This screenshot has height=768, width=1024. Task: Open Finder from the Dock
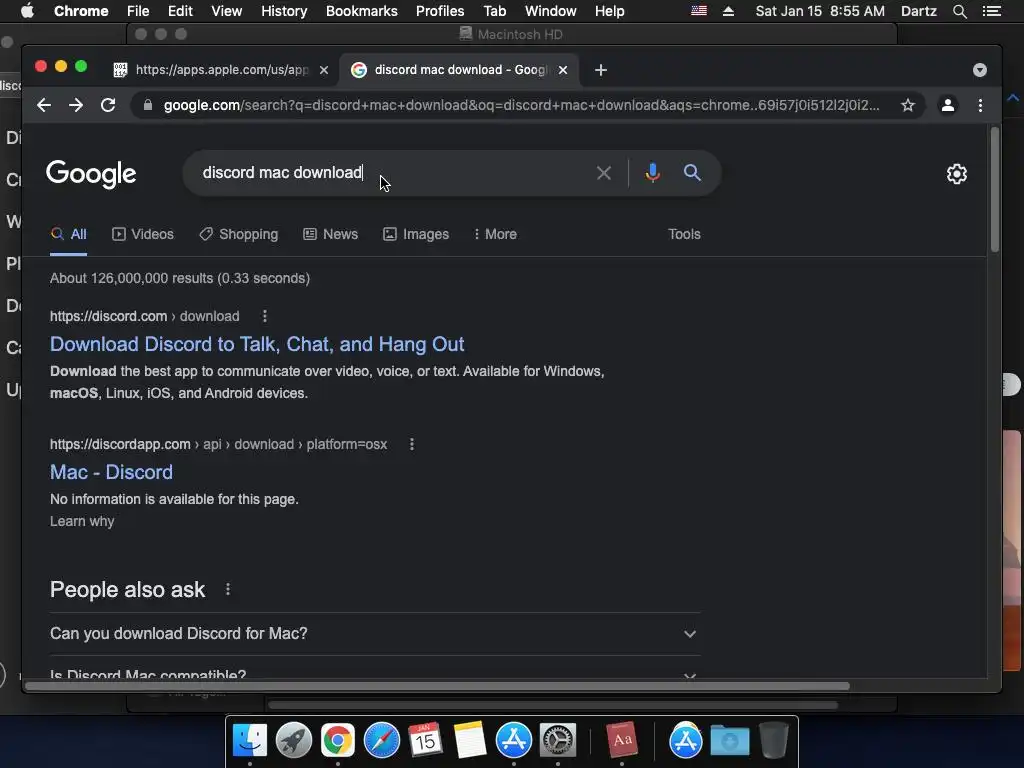pyautogui.click(x=250, y=741)
